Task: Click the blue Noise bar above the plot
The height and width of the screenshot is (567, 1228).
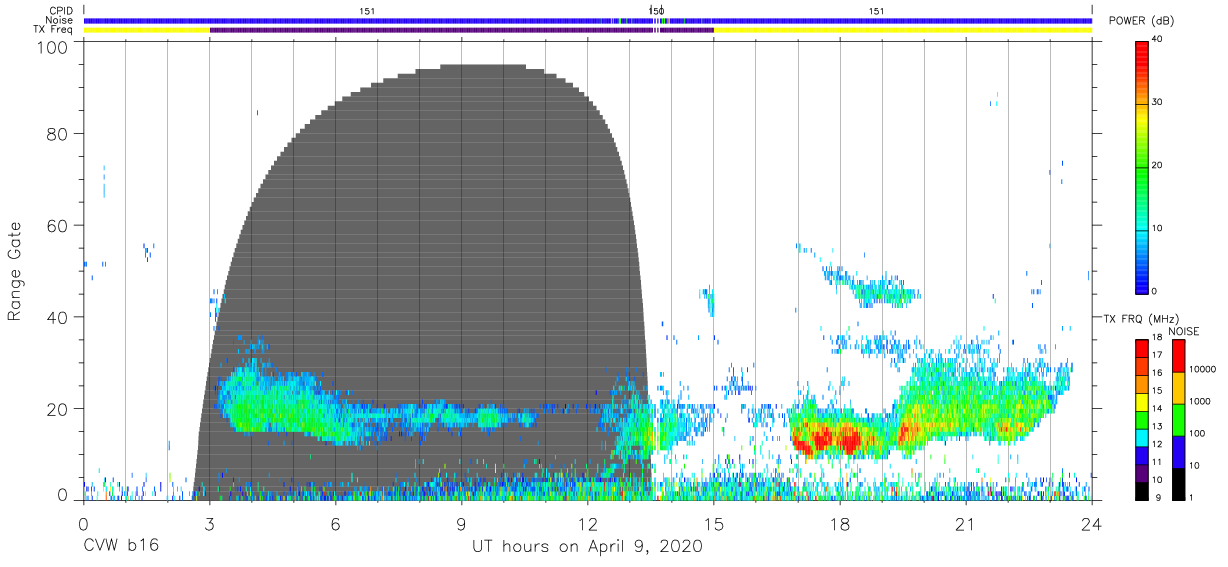Action: [x=587, y=20]
